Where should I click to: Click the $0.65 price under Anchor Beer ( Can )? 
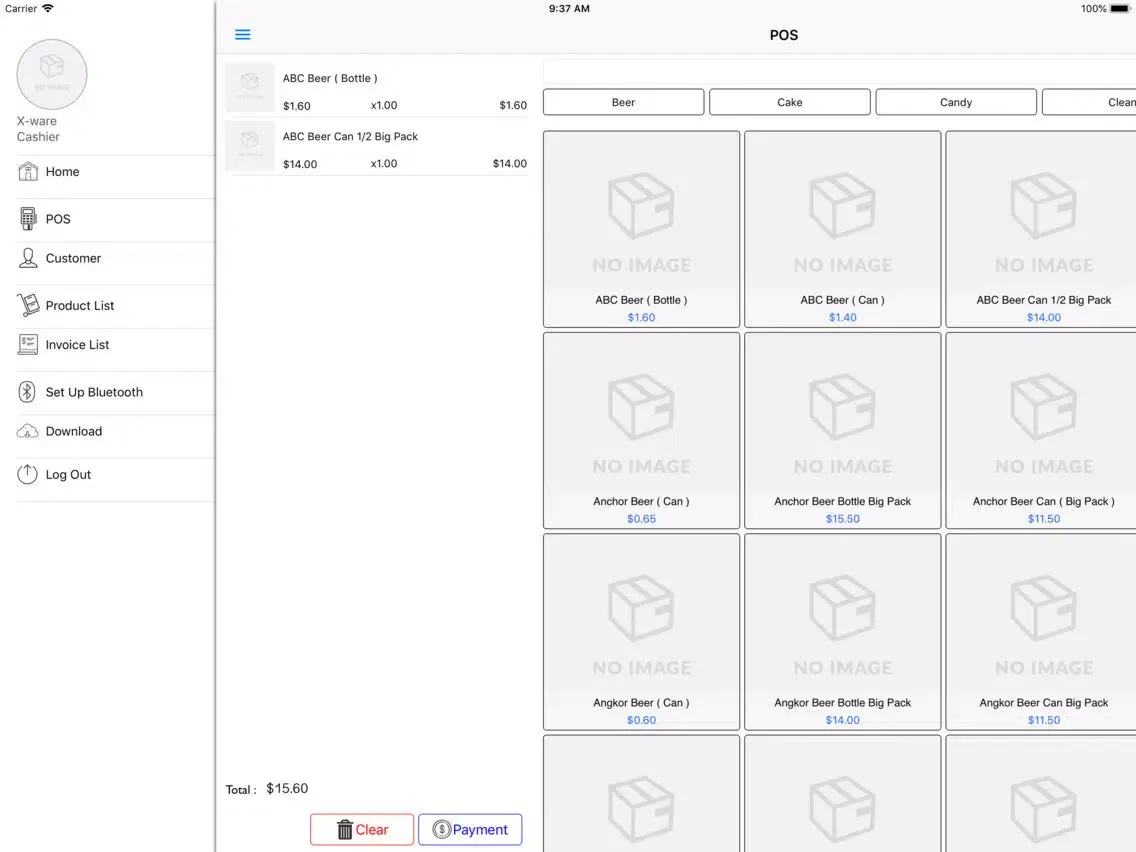pos(641,519)
